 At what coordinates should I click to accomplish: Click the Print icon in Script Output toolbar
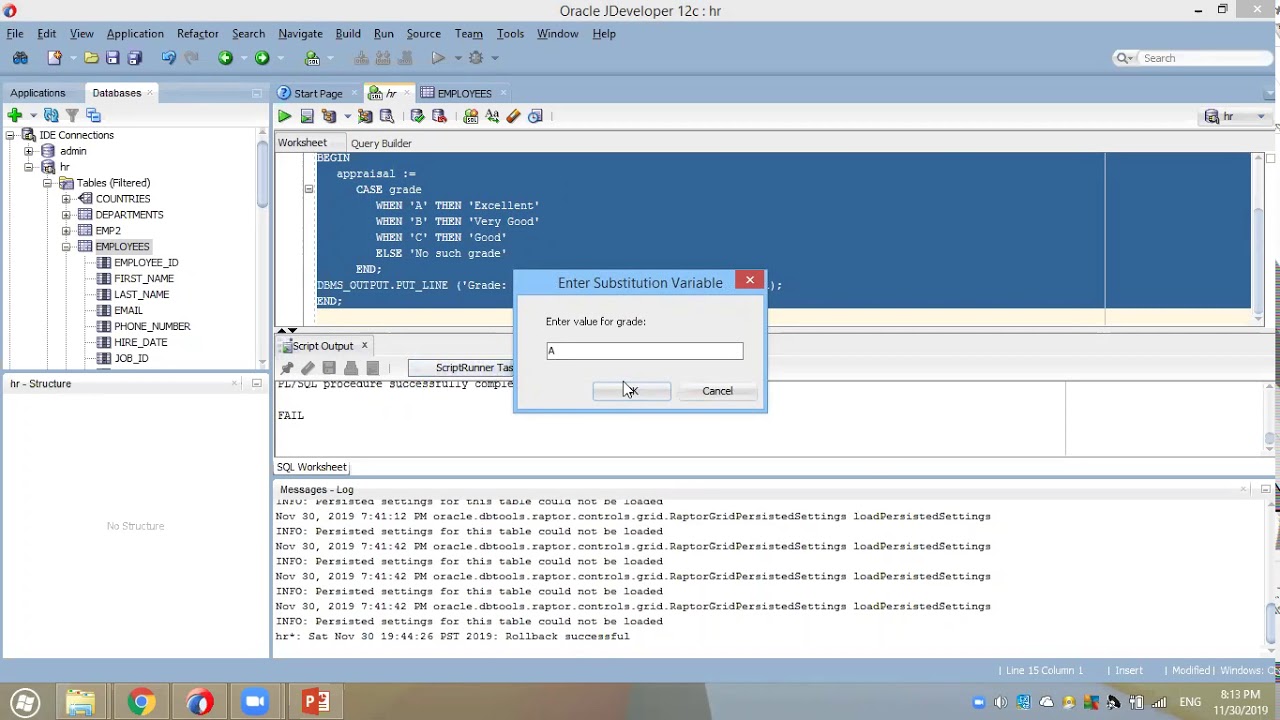(351, 368)
